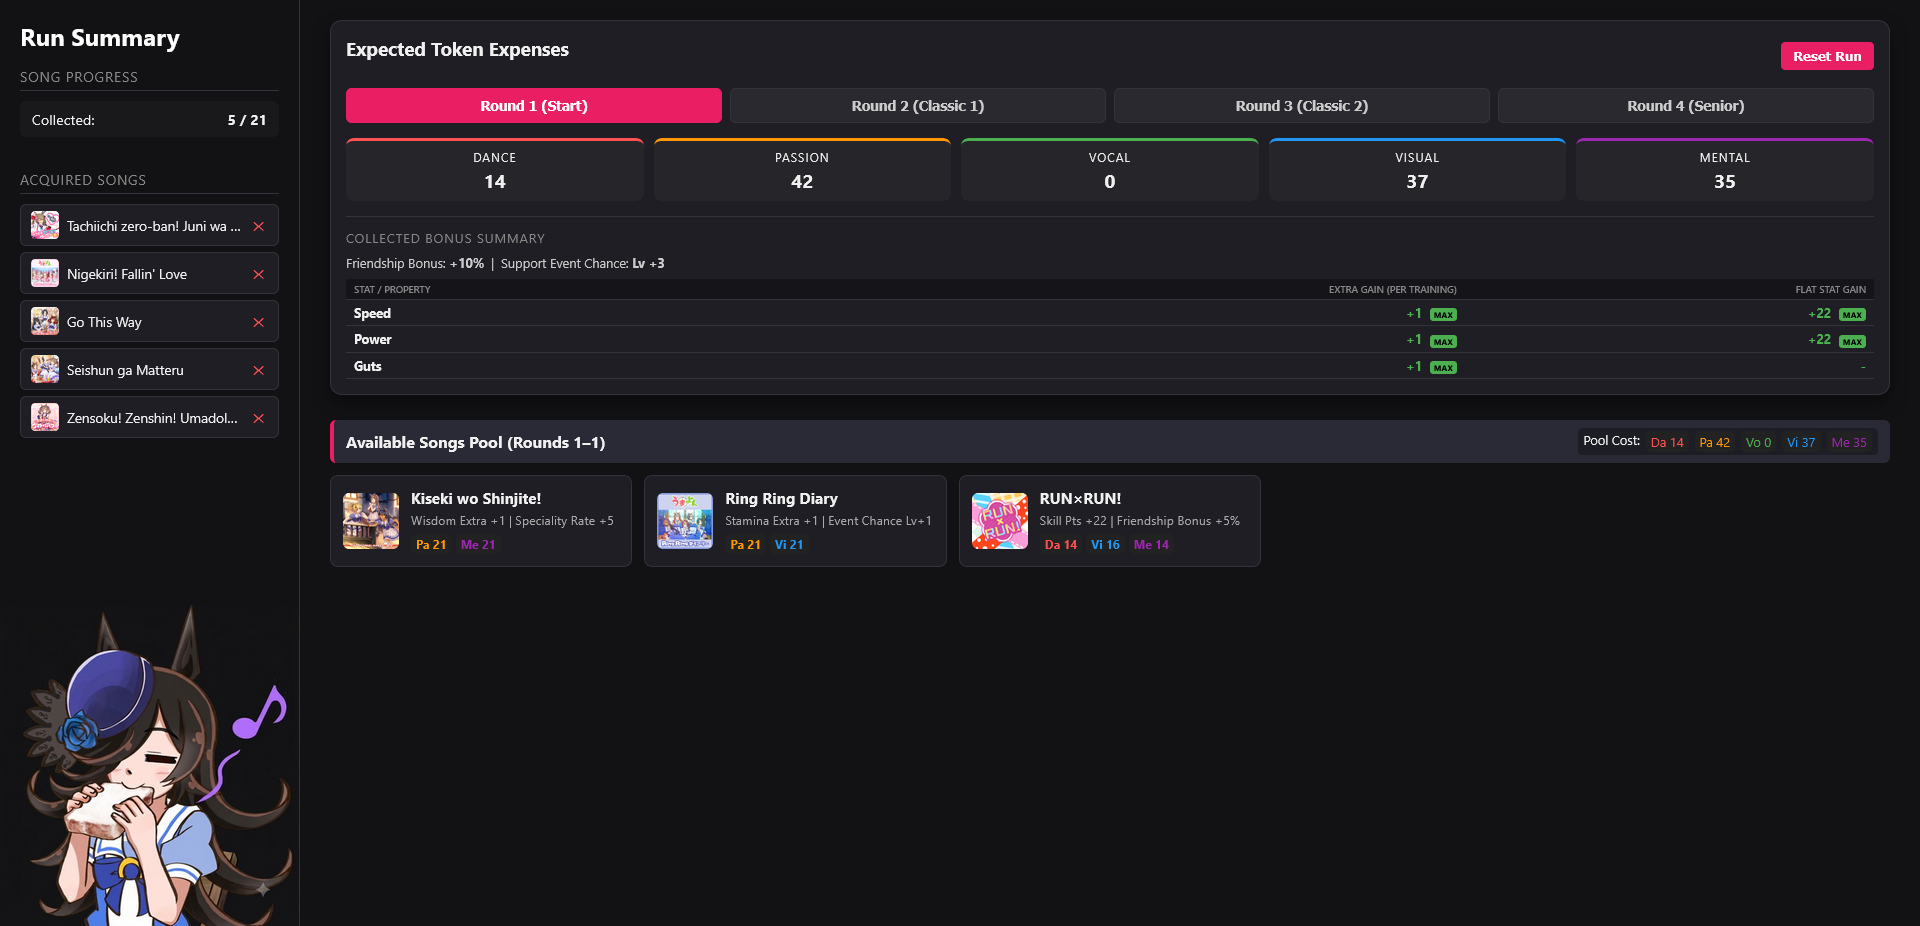Click the Vocal token expense card

pos(1110,170)
